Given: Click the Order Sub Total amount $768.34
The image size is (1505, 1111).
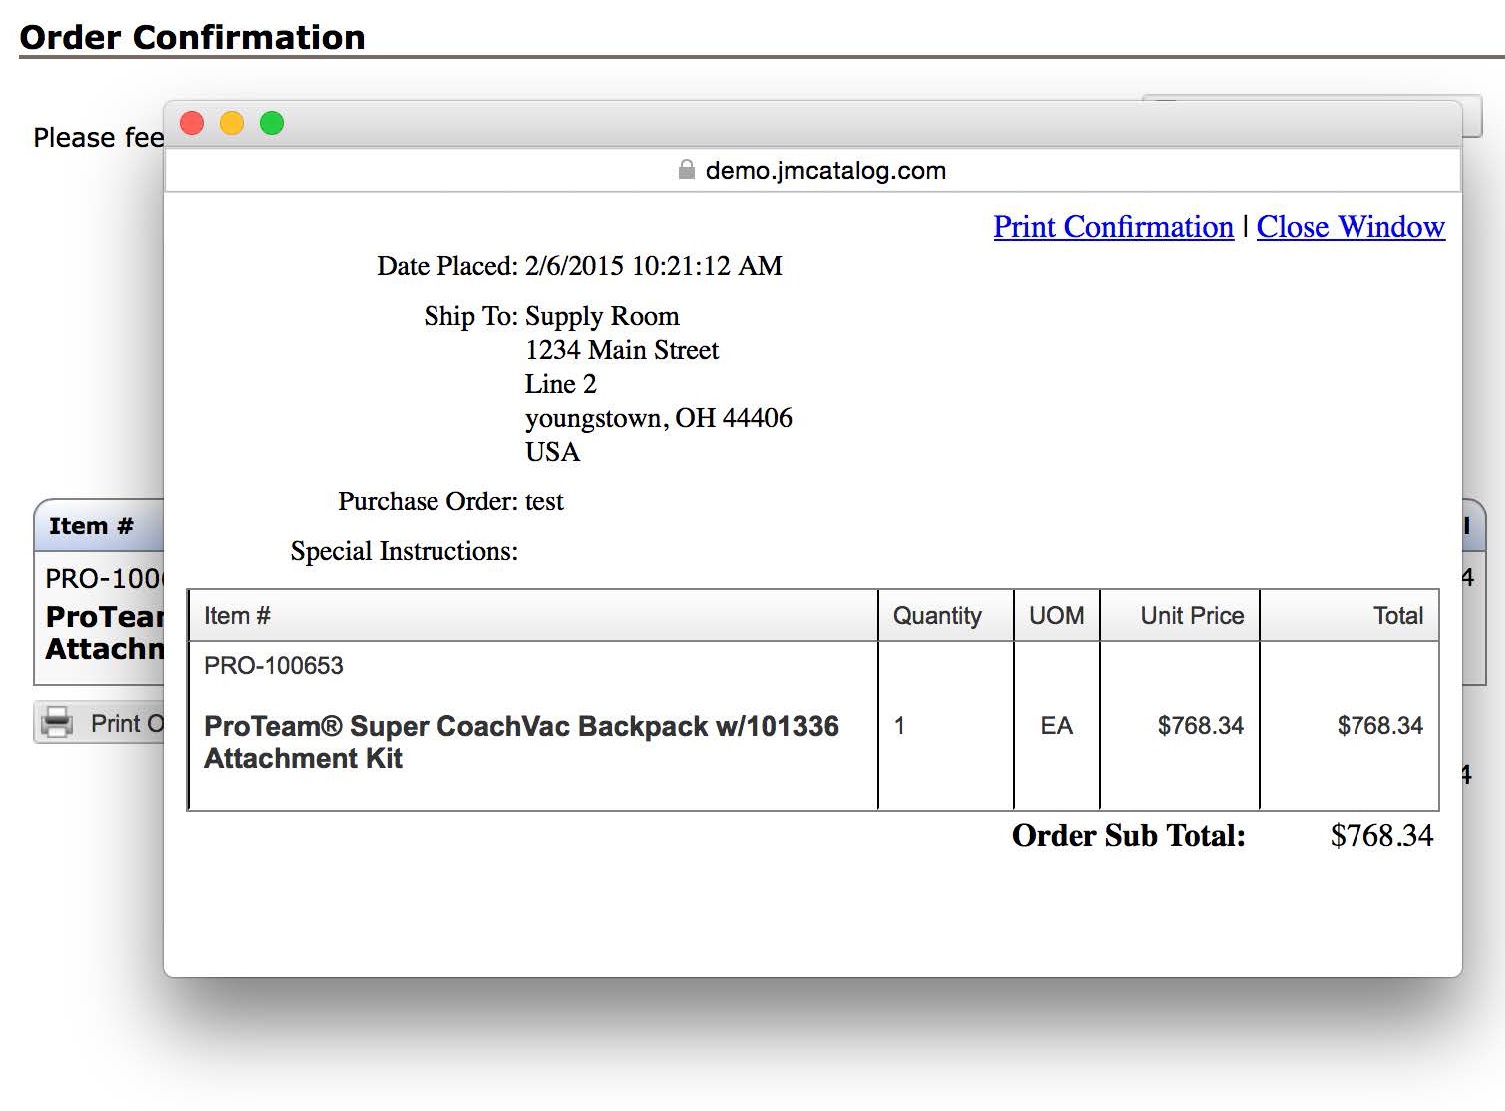Looking at the screenshot, I should point(1382,835).
